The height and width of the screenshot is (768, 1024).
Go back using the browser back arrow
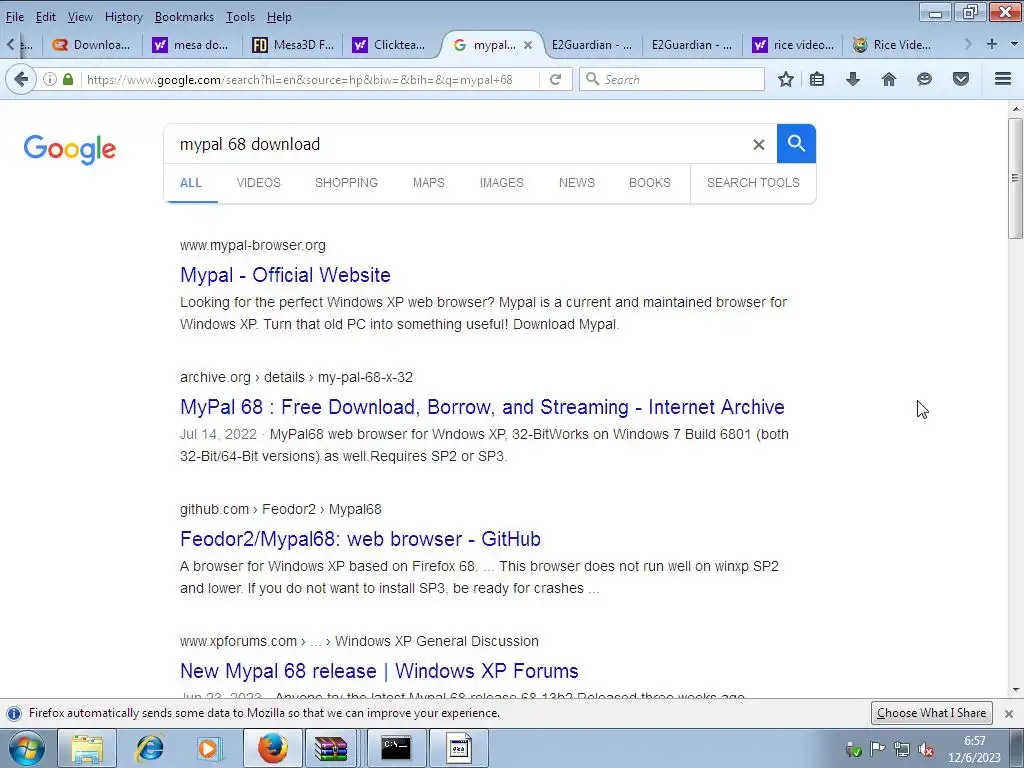pos(21,80)
